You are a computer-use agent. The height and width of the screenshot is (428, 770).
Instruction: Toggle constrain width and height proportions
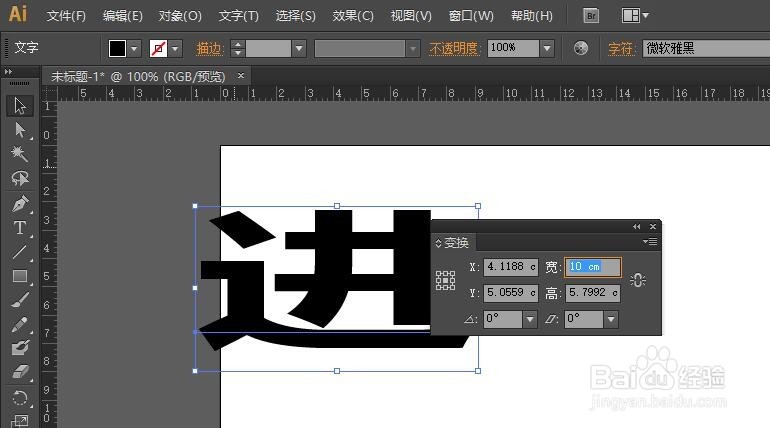coord(638,280)
